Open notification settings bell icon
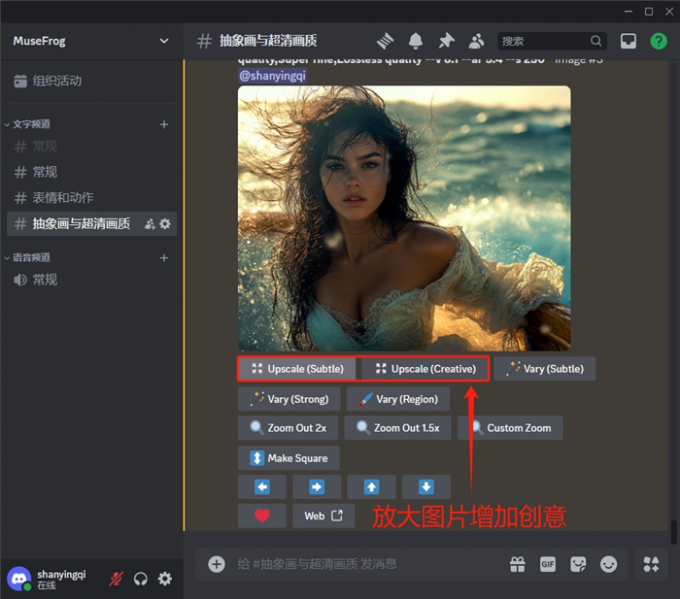Viewport: 680px width, 599px height. [x=415, y=41]
